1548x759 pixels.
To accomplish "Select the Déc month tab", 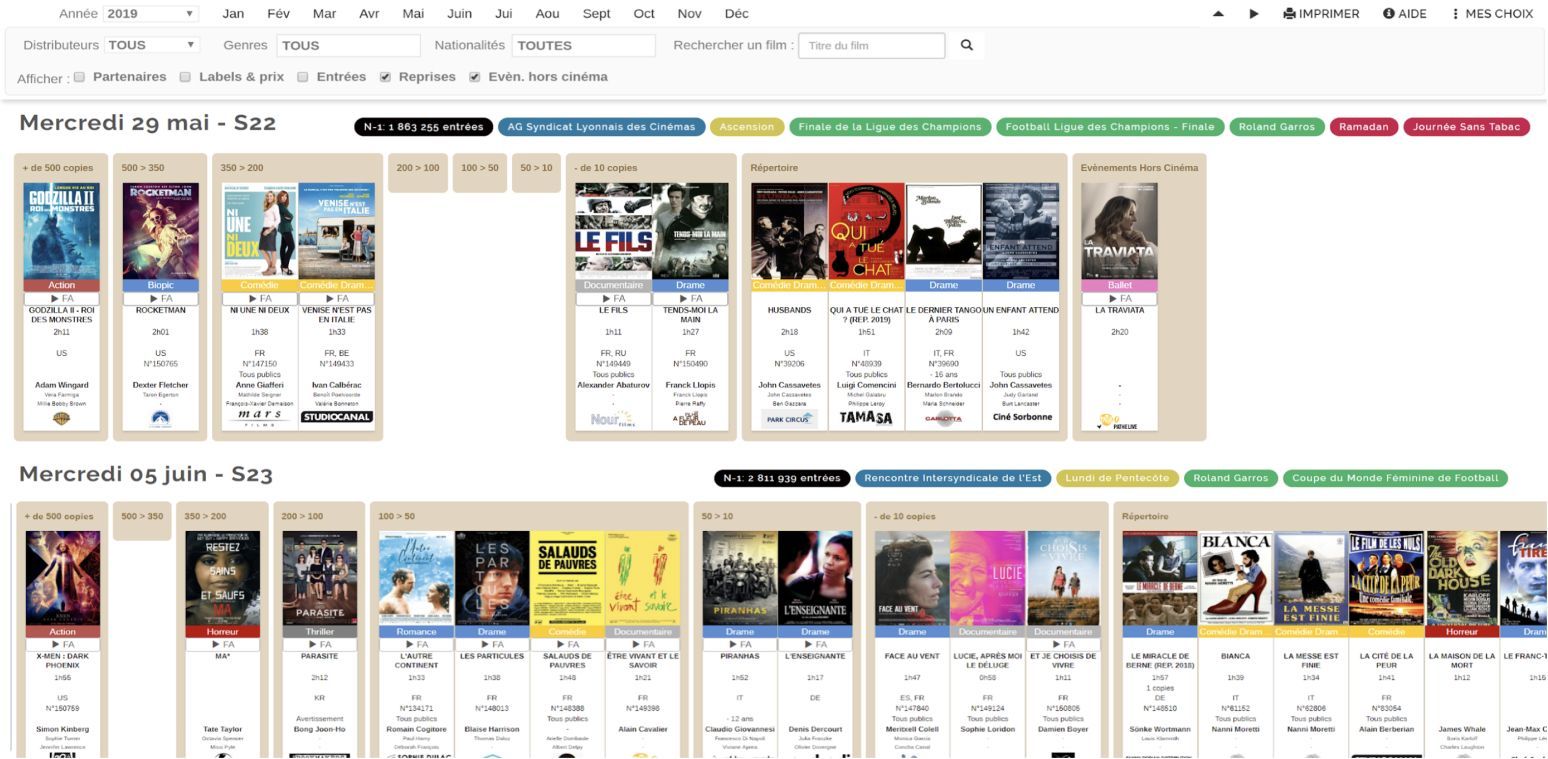I will pyautogui.click(x=736, y=14).
